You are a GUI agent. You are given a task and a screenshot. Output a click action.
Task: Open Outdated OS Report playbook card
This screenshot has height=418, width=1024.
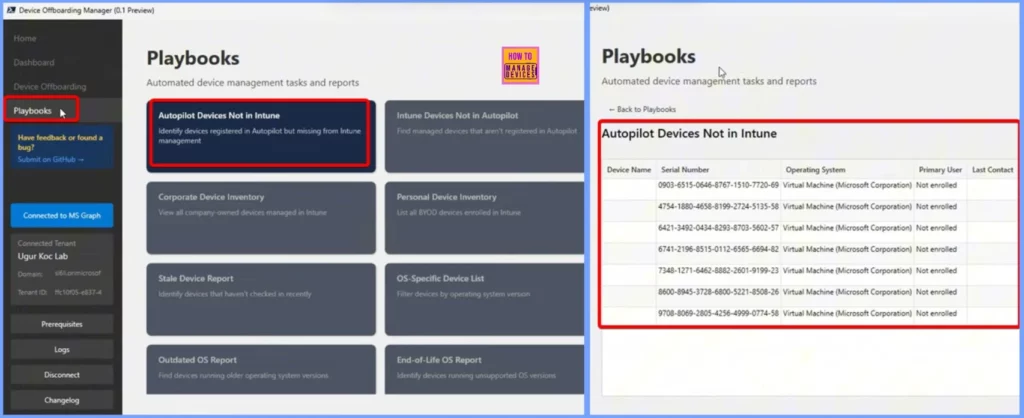261,370
